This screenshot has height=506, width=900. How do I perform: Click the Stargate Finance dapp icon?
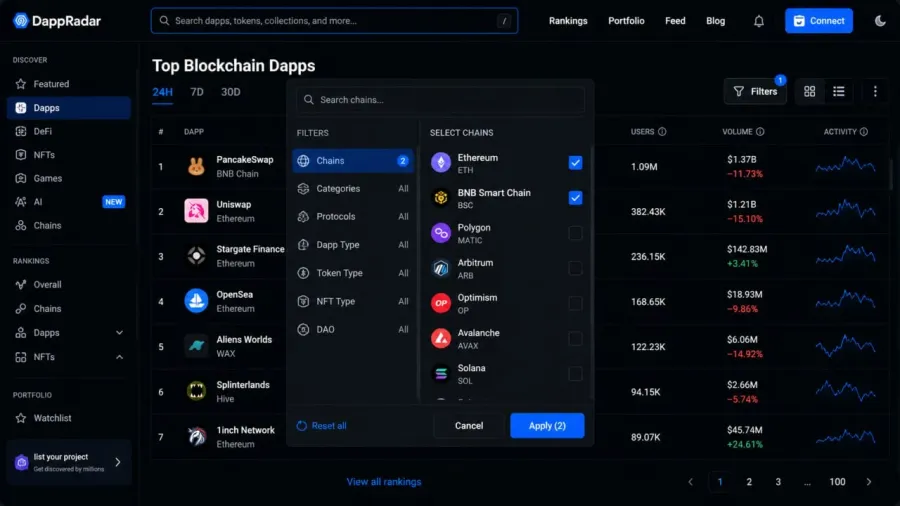pos(196,256)
